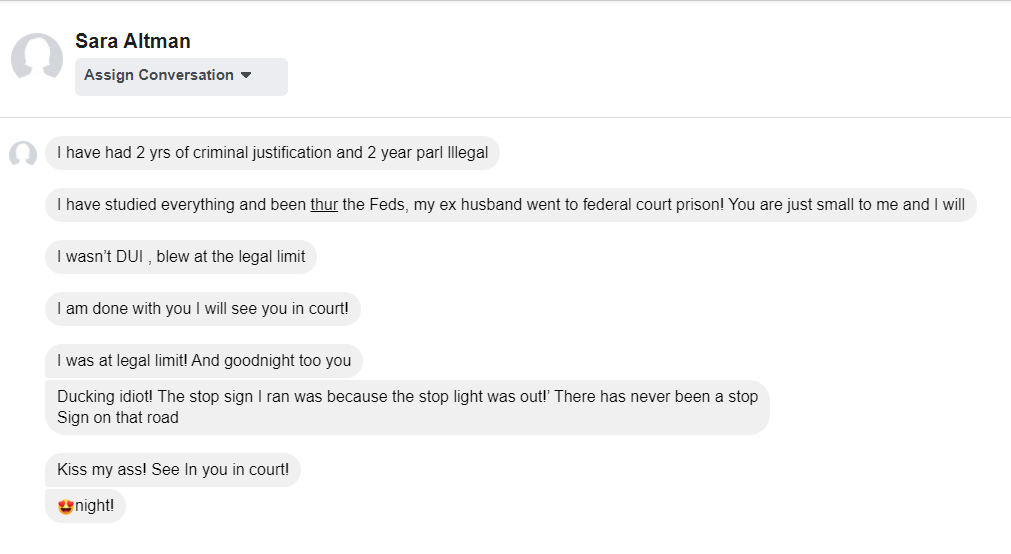Screen dimensions: 1011x554
Task: Click the underlined word "thur"
Action: (x=324, y=205)
